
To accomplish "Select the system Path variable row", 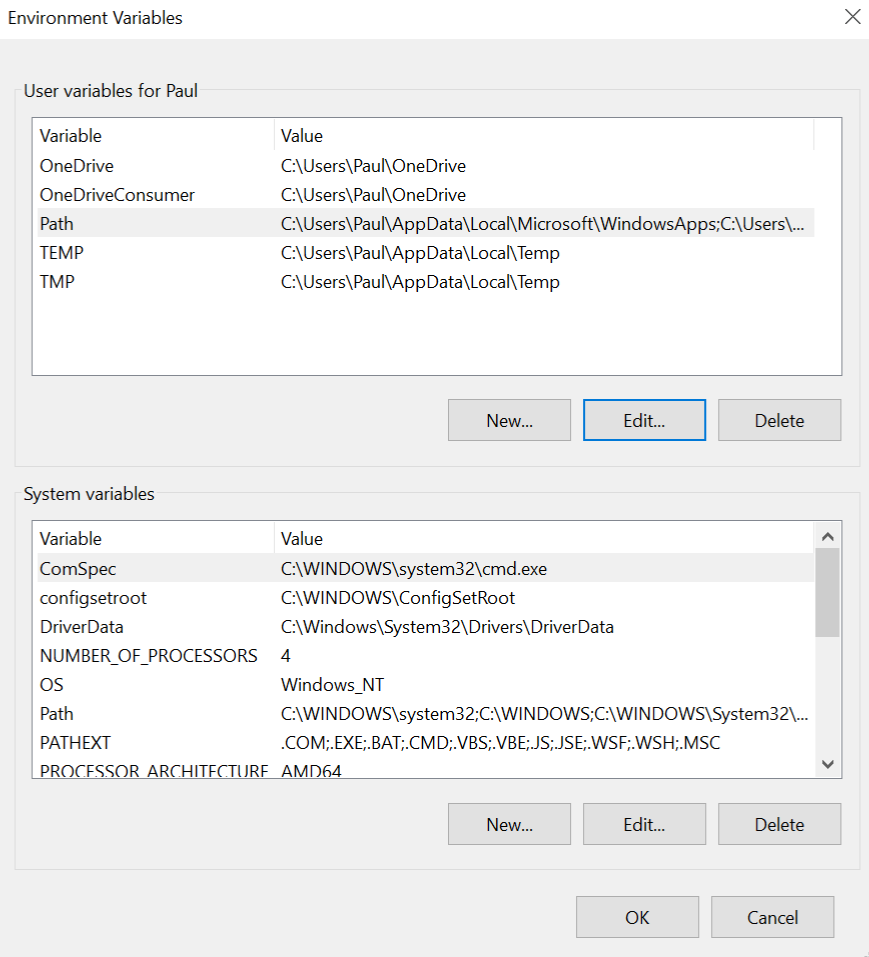I will tap(426, 713).
